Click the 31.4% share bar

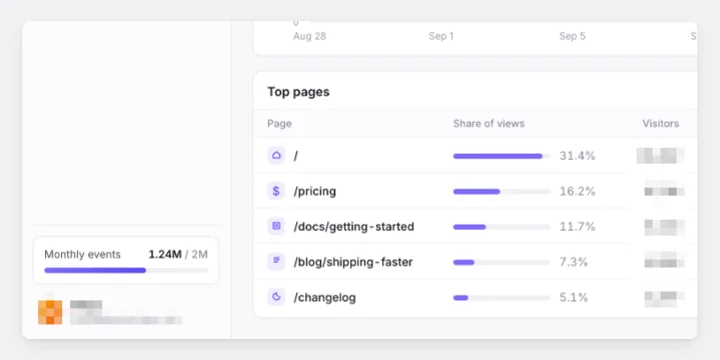click(501, 156)
